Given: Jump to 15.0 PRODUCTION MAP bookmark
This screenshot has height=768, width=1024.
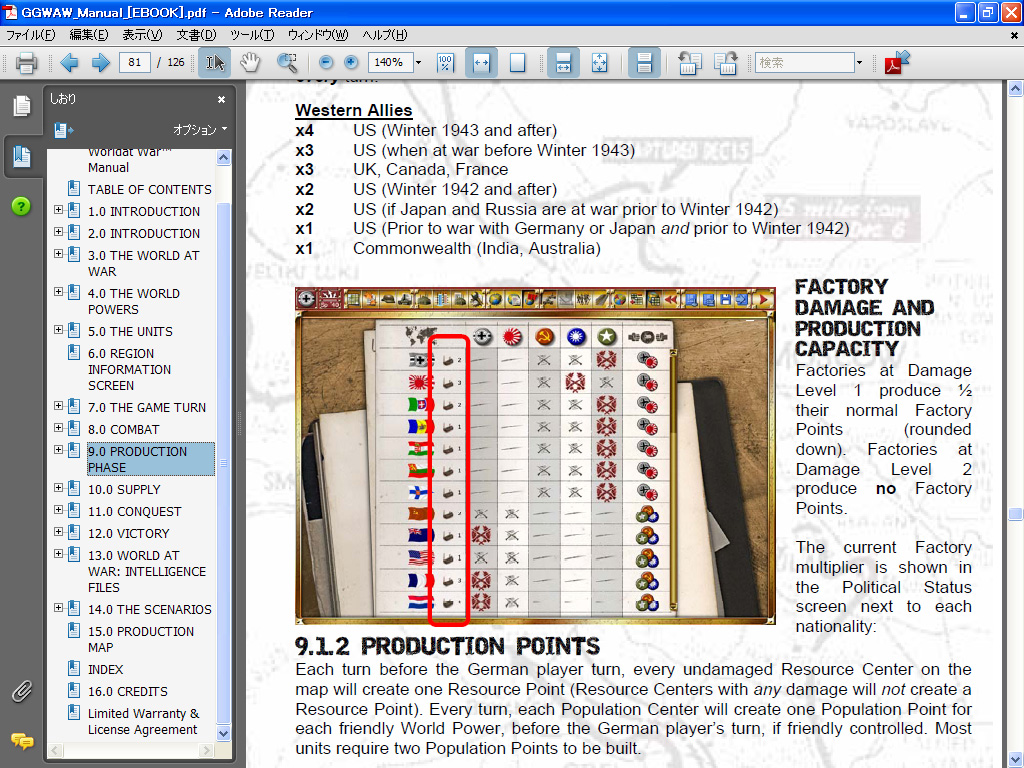Looking at the screenshot, I should pyautogui.click(x=141, y=639).
